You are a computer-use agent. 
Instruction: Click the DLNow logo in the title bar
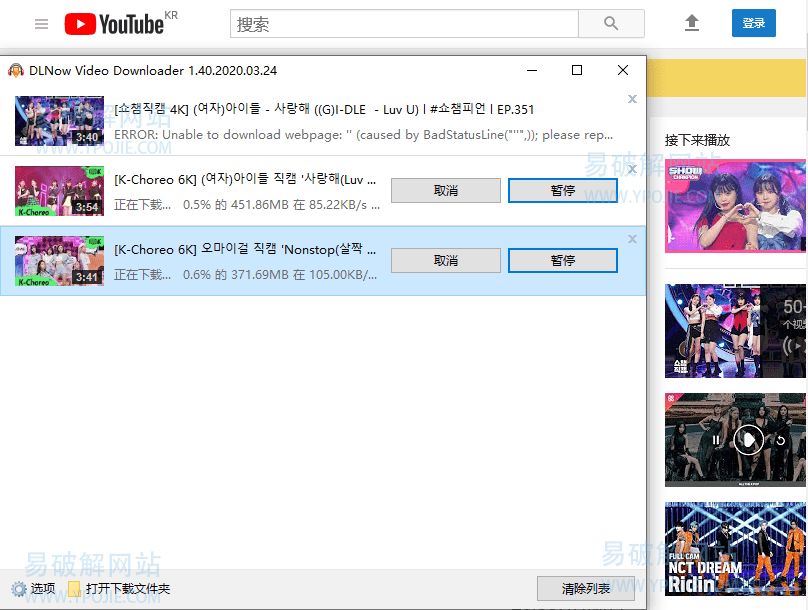click(17, 71)
